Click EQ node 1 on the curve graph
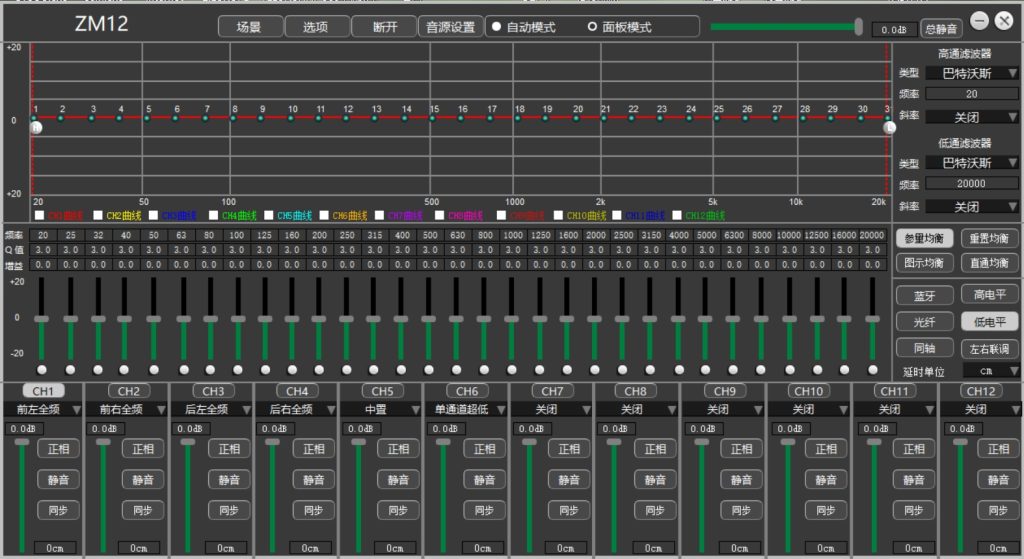Screen dimensions: 1024x559 34,118
